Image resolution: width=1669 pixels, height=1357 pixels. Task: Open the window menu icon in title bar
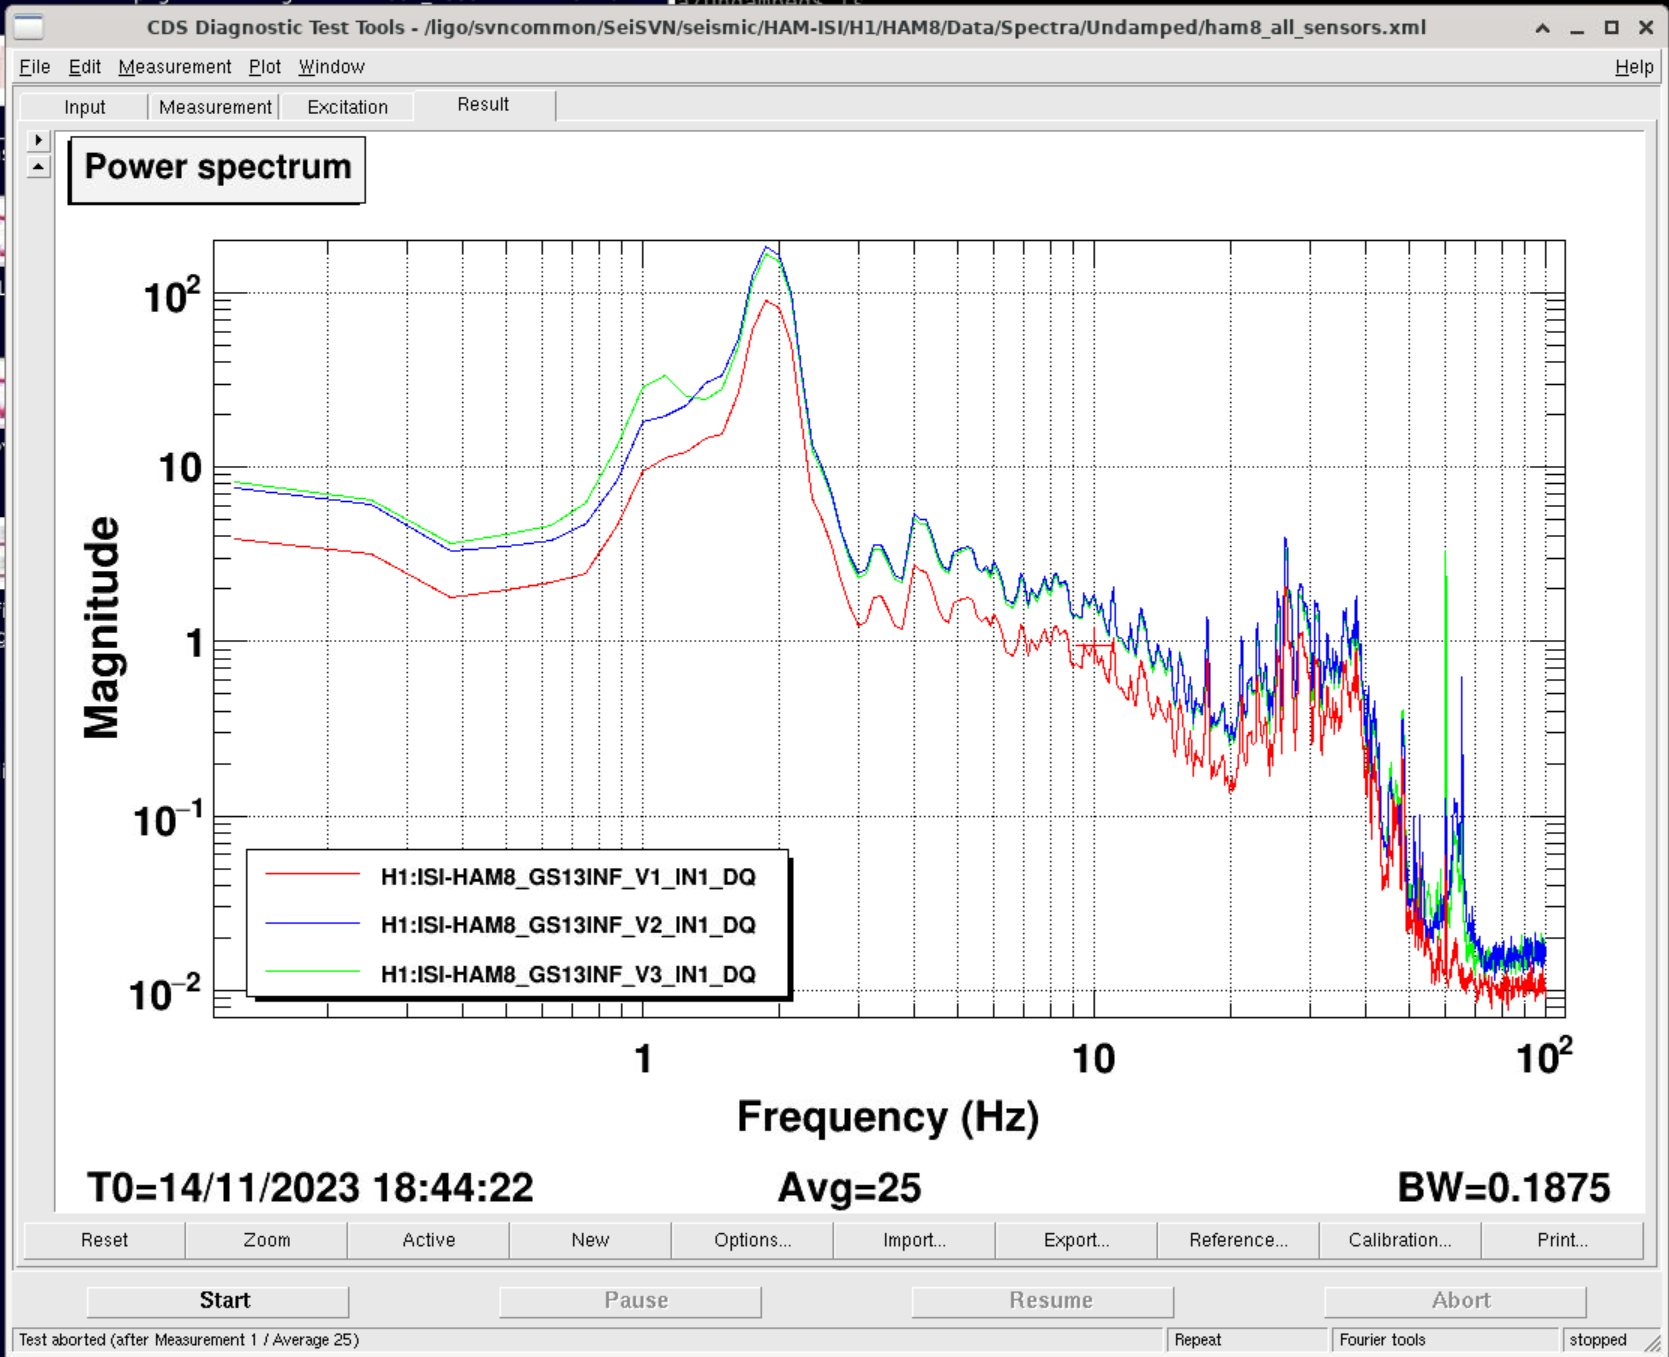point(28,27)
